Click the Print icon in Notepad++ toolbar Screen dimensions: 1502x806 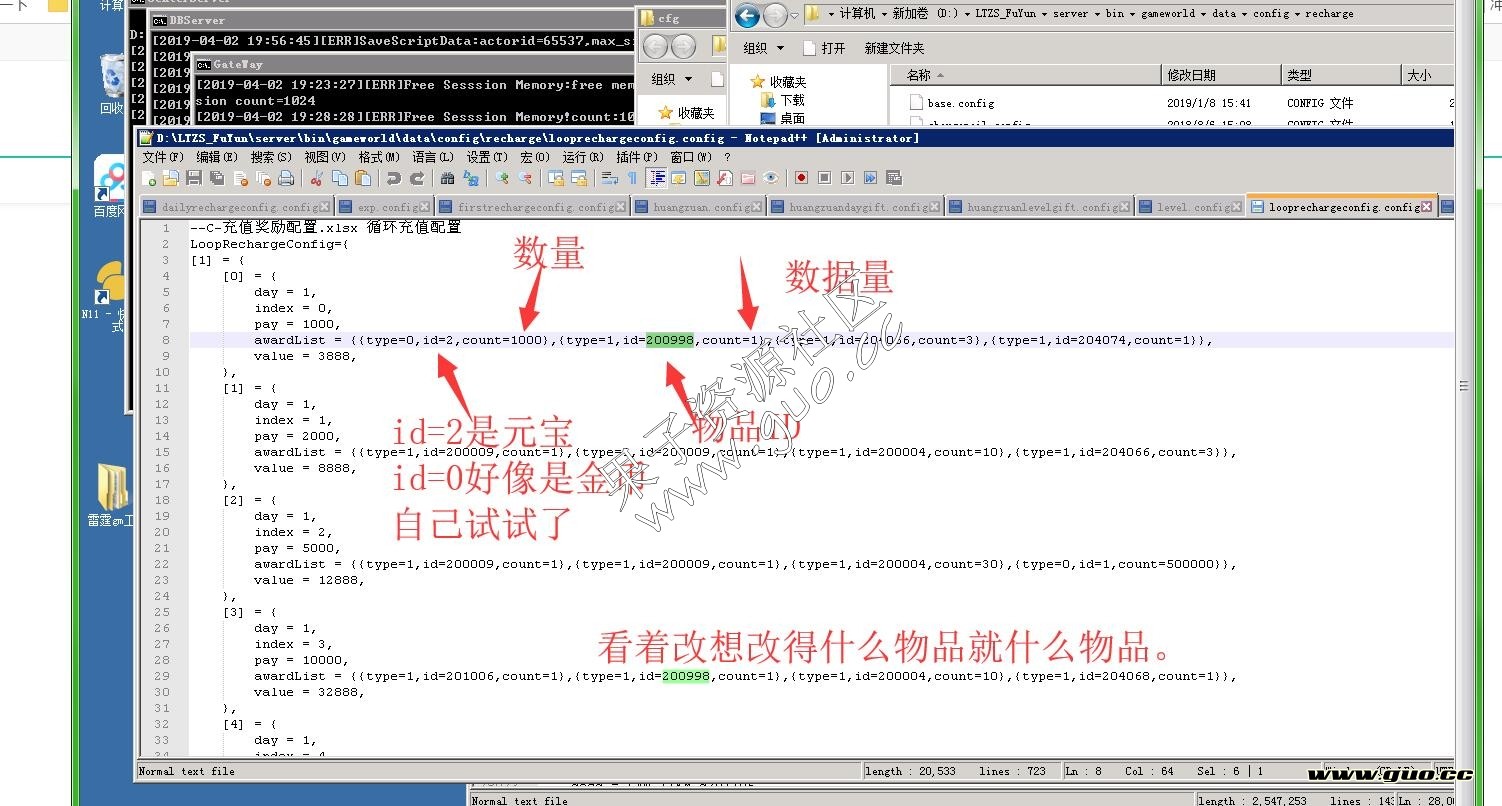tap(287, 178)
